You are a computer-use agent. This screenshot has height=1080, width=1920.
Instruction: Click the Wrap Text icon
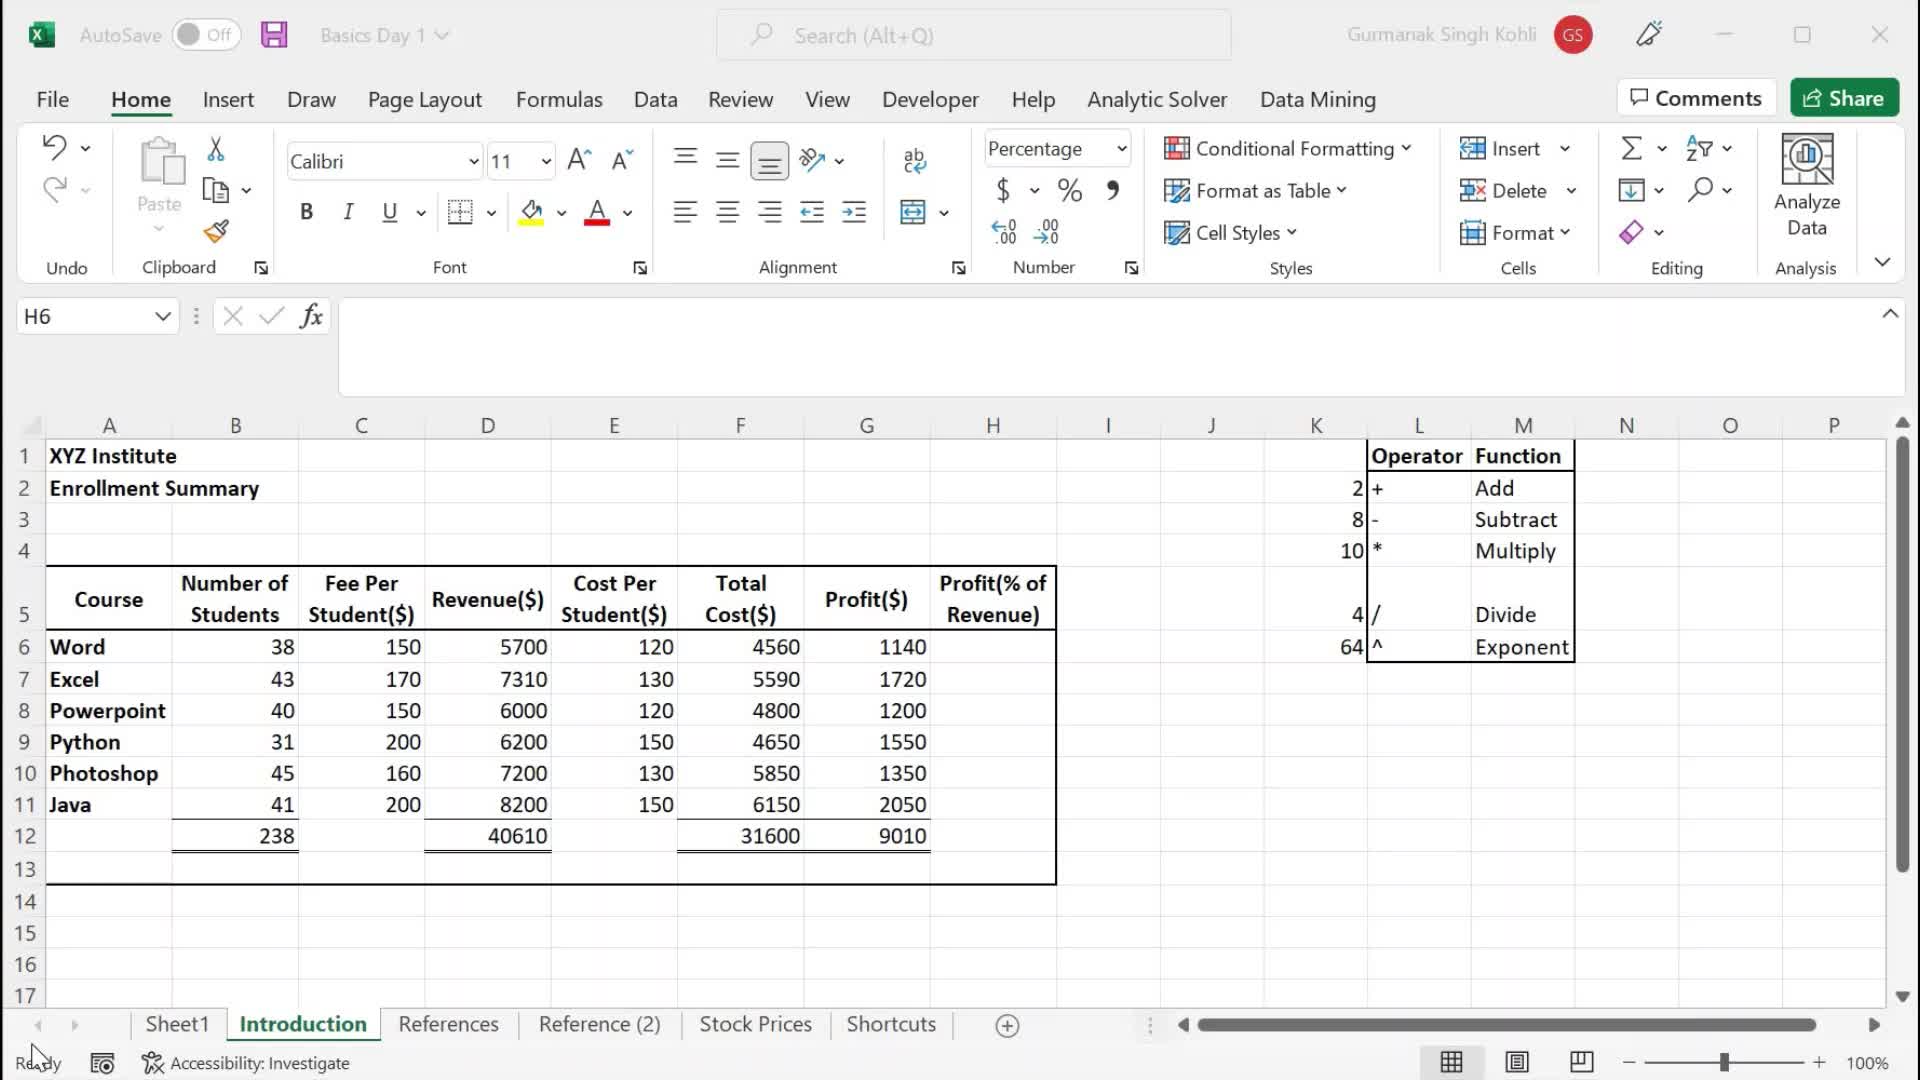914,160
